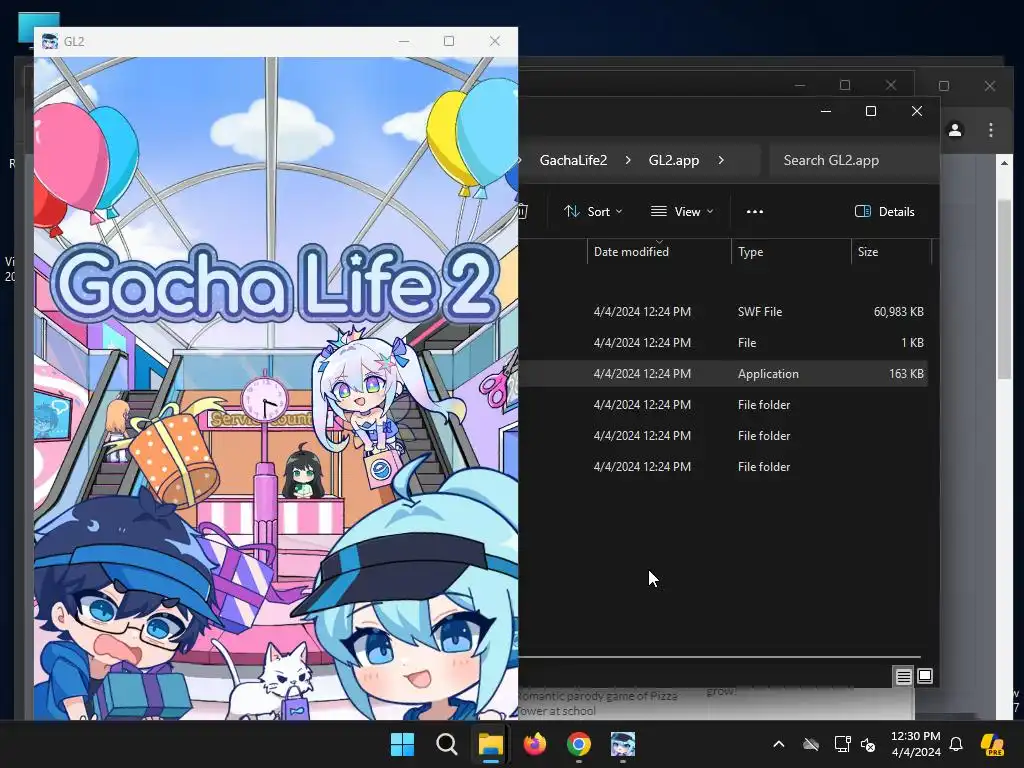
Task: Open the PRE app icon in tray corner
Action: point(993,744)
